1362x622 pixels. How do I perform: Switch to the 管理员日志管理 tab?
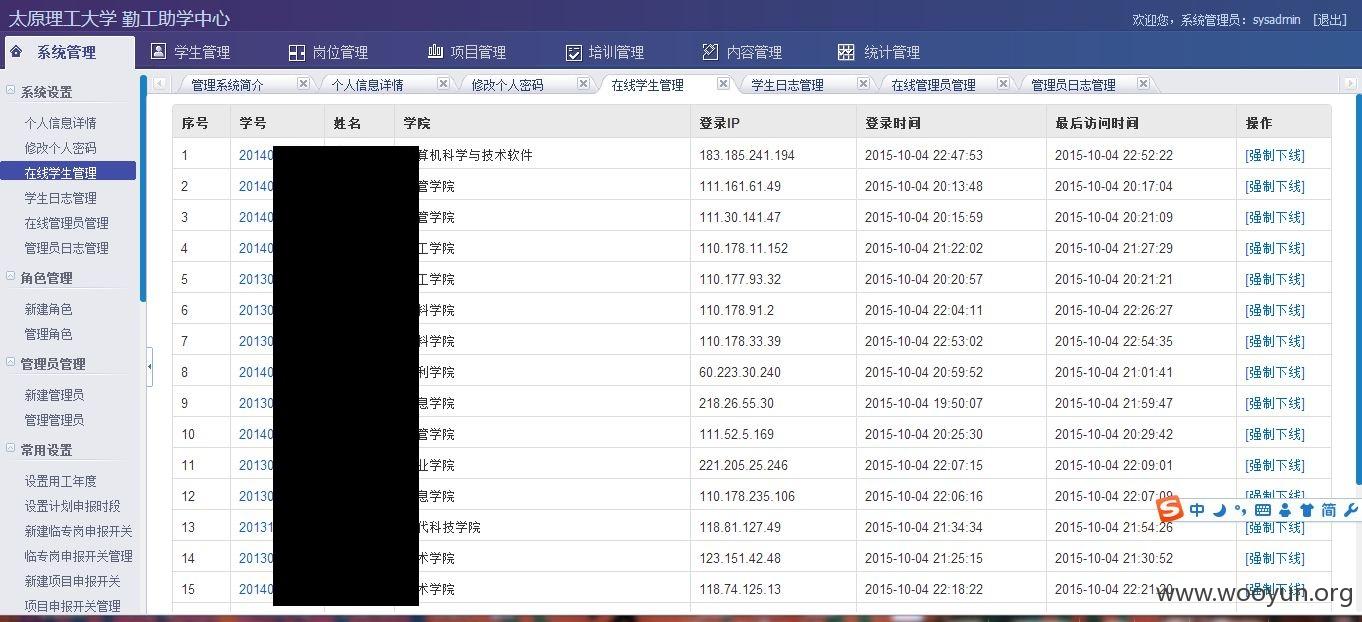1074,85
